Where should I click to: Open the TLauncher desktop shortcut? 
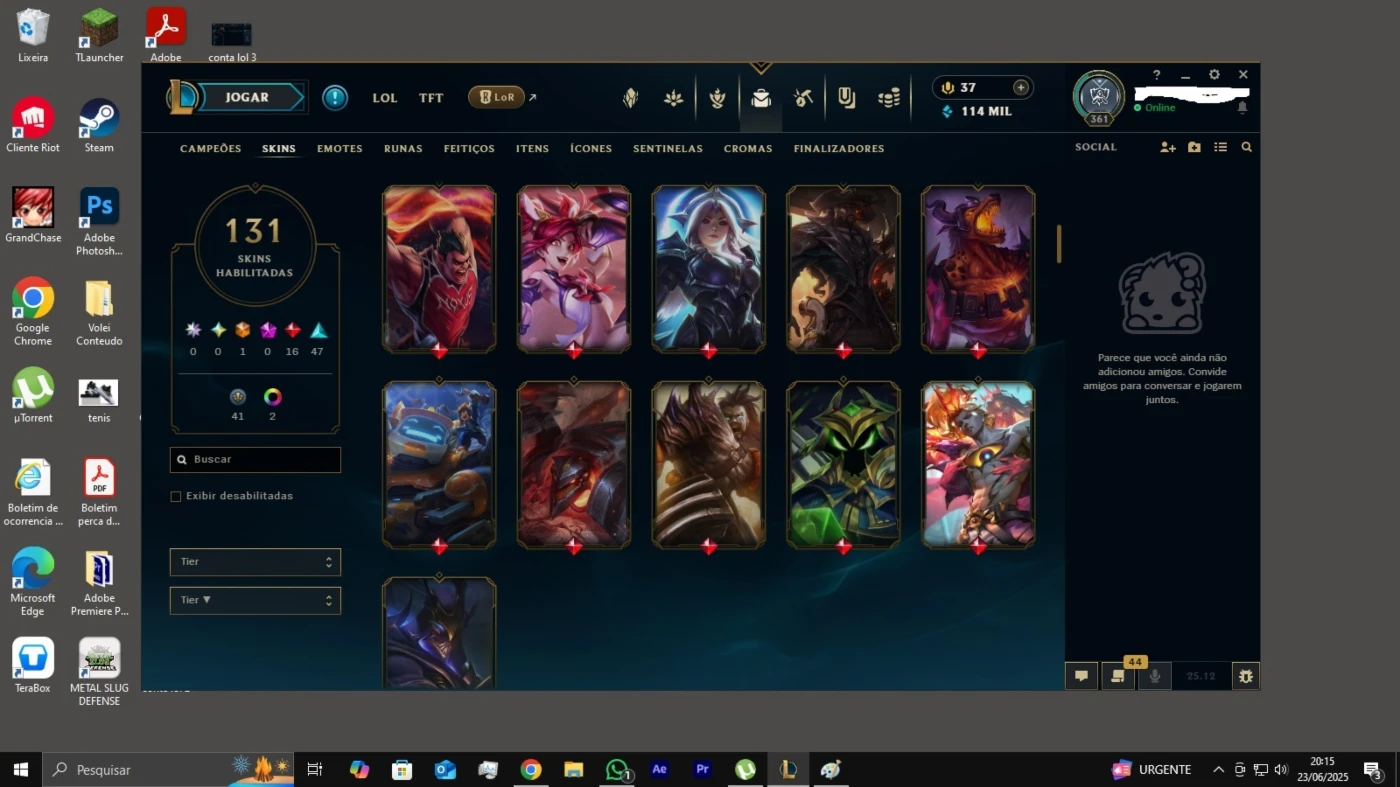99,35
